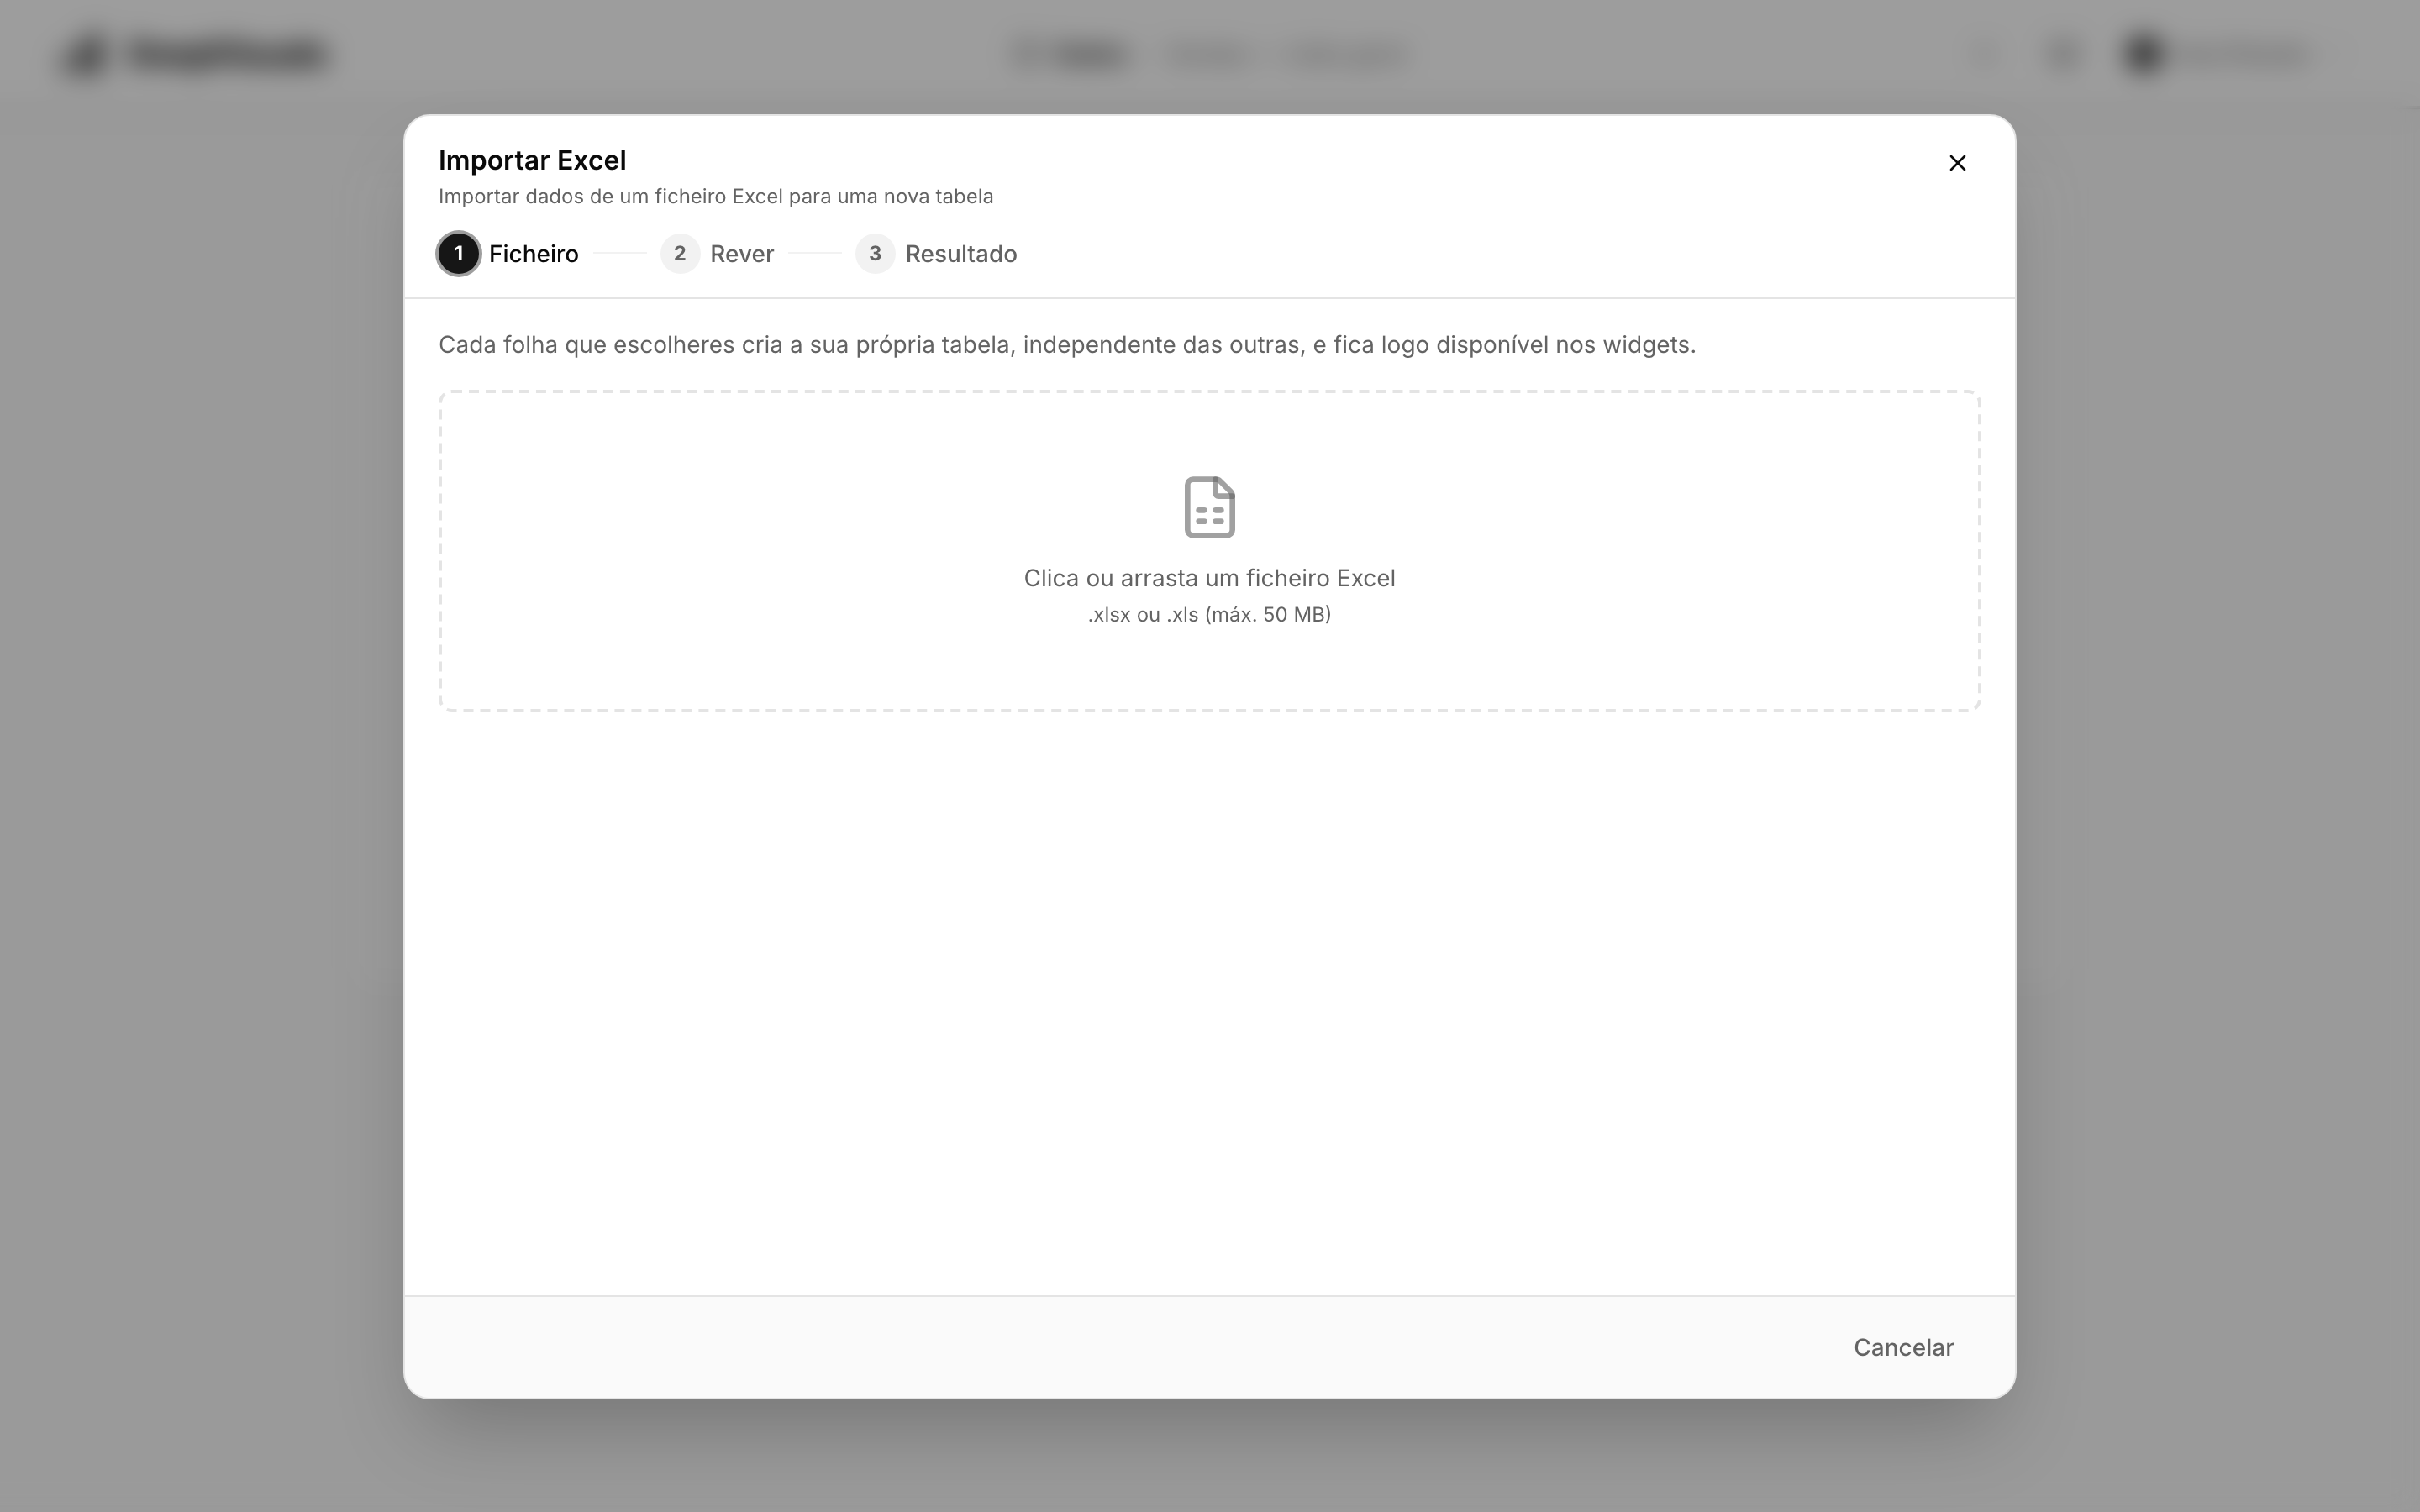2420x1512 pixels.
Task: Select step 1 Ficheiro
Action: click(509, 253)
